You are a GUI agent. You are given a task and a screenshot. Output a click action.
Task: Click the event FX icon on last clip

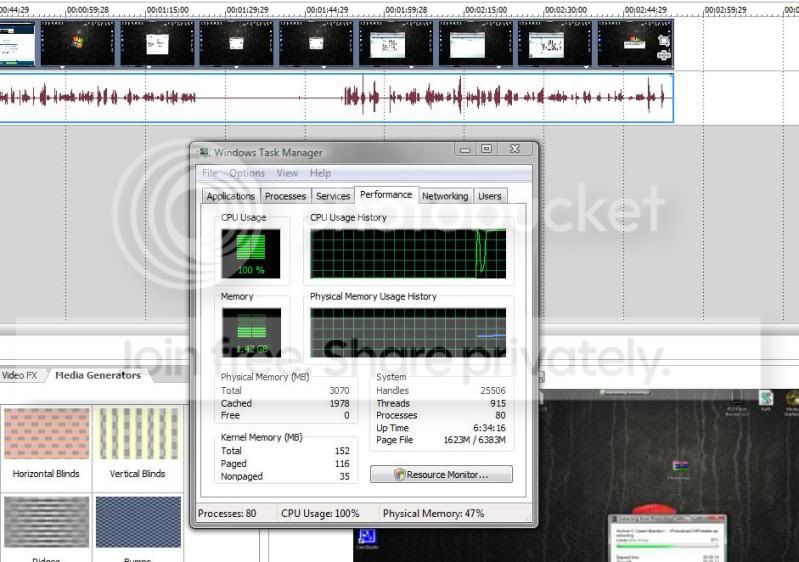[663, 55]
